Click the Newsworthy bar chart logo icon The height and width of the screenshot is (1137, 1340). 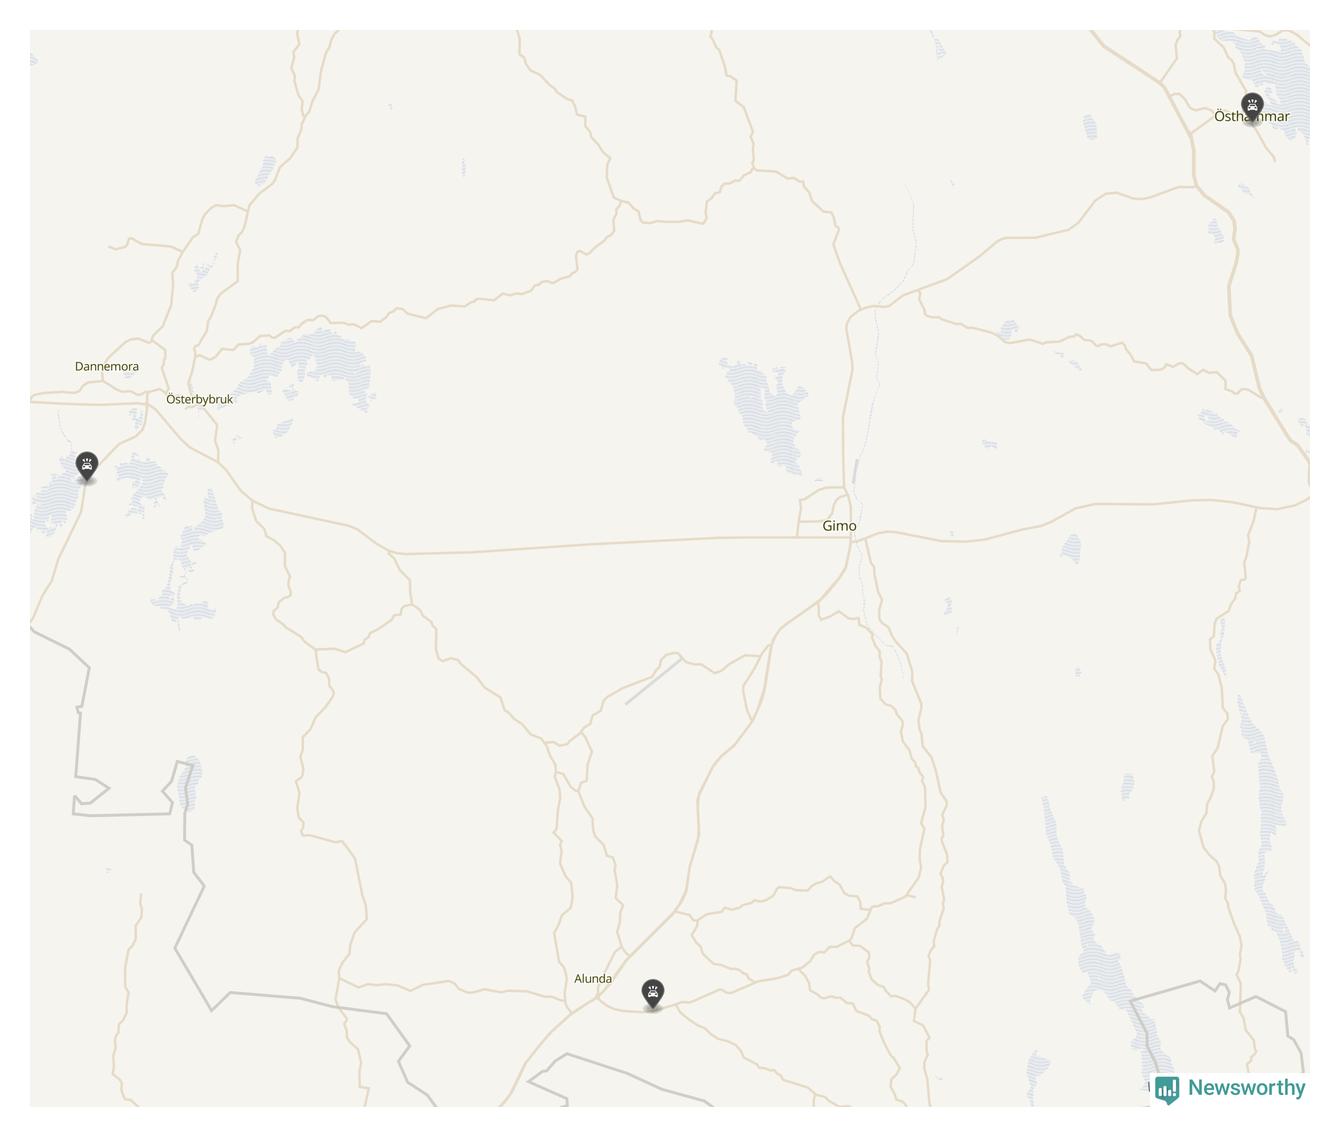click(x=1167, y=1089)
